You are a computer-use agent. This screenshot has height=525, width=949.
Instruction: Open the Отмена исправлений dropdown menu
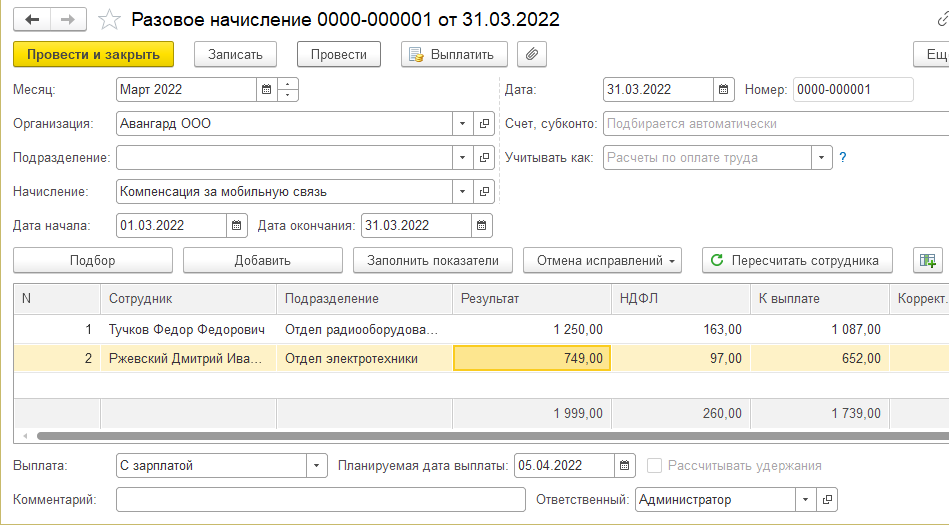(602, 260)
